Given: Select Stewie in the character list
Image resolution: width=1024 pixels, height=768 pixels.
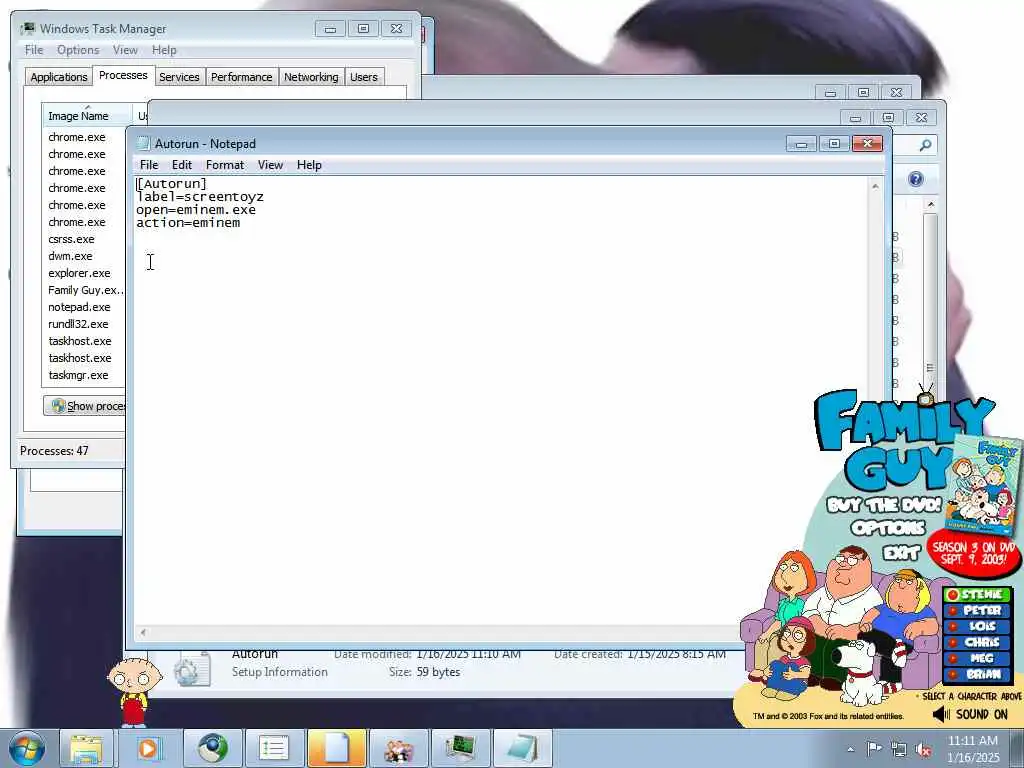Looking at the screenshot, I should click(x=977, y=594).
